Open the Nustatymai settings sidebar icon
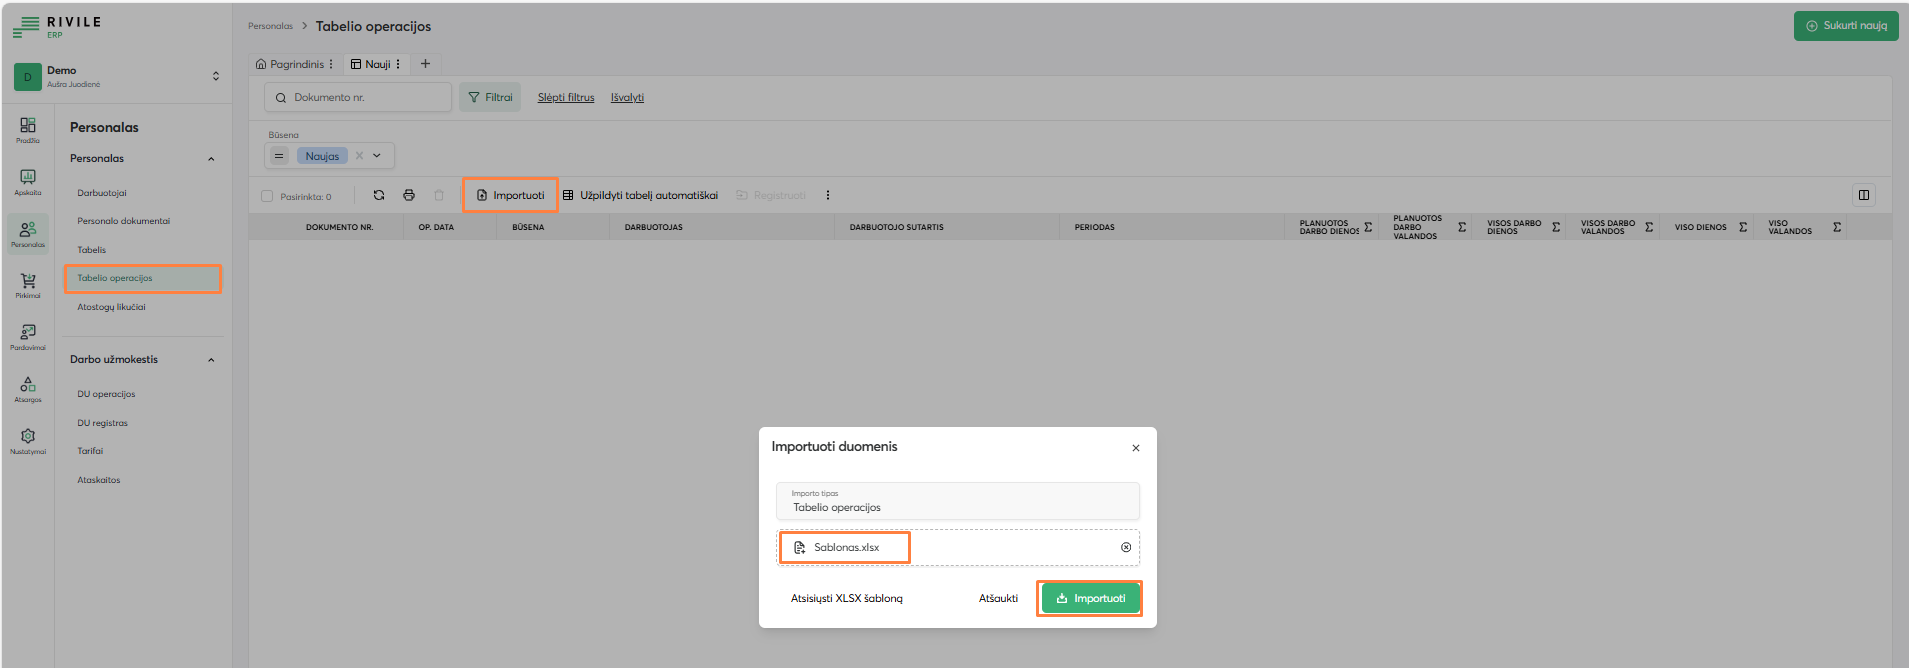The height and width of the screenshot is (668, 1909). (x=28, y=441)
